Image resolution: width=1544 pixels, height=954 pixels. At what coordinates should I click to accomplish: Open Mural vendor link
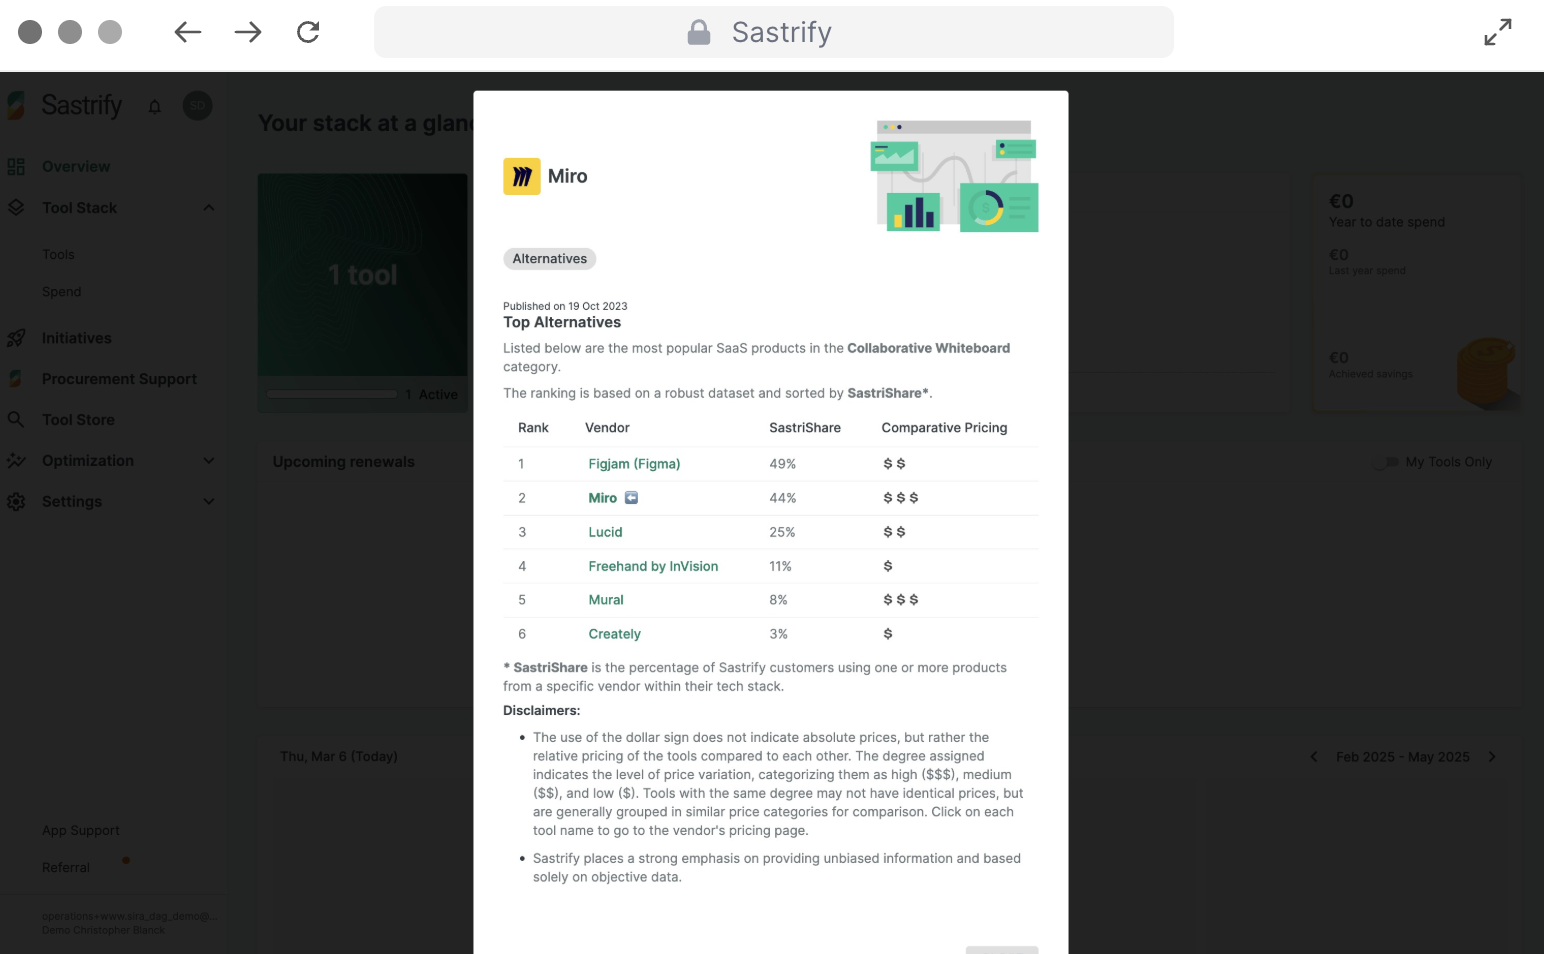coord(606,600)
